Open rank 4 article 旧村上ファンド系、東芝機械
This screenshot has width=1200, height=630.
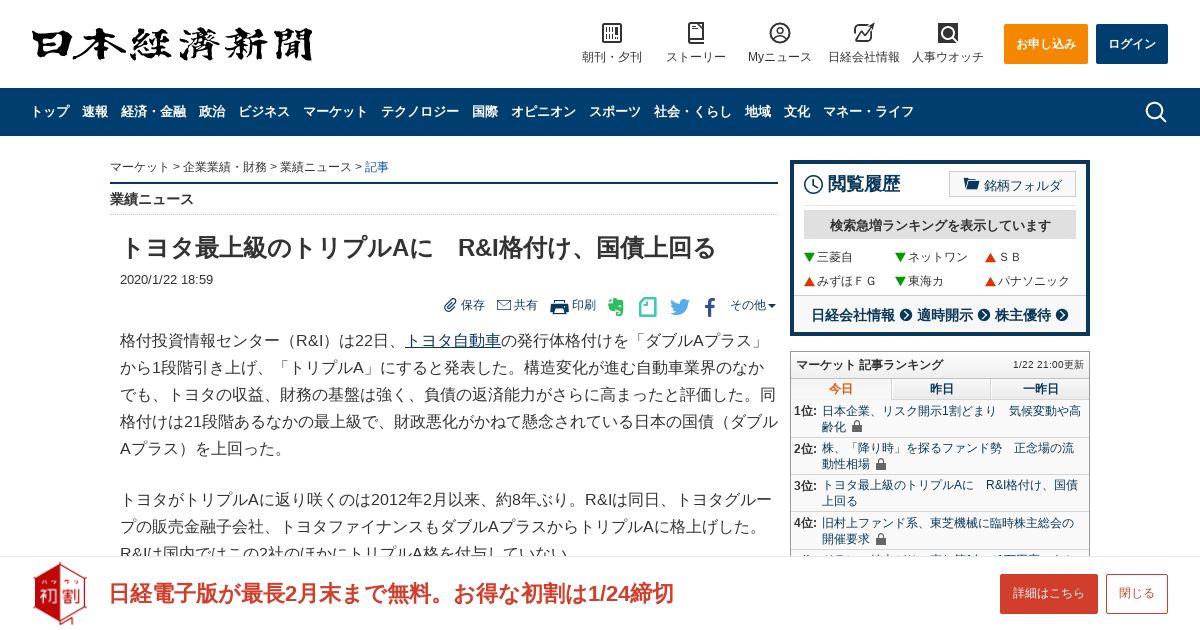click(x=948, y=531)
